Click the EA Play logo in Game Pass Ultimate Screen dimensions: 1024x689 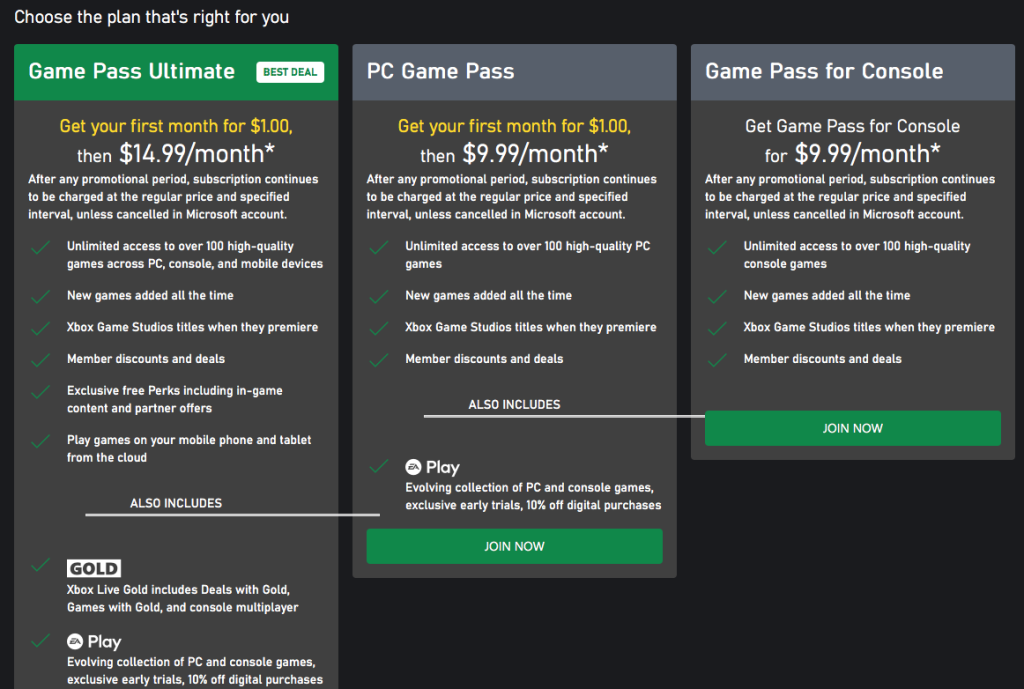point(94,642)
